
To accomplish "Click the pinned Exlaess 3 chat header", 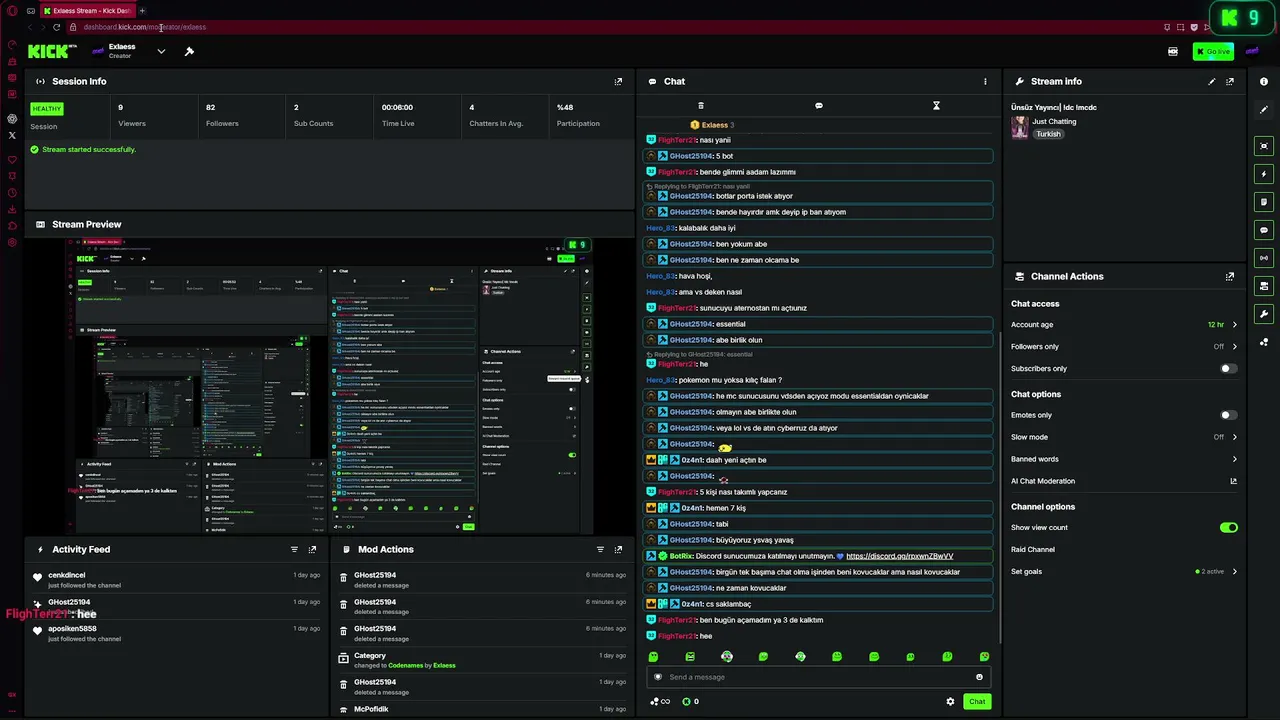I will tap(714, 125).
